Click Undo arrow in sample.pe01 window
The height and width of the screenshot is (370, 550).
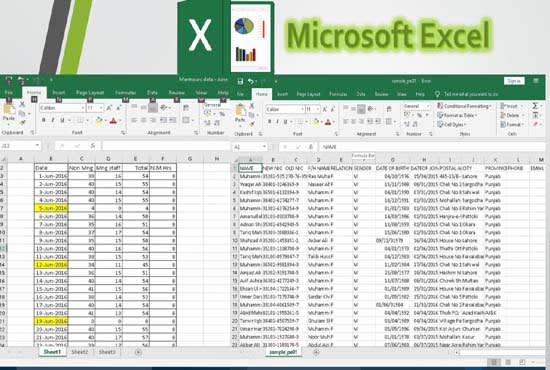(x=250, y=81)
